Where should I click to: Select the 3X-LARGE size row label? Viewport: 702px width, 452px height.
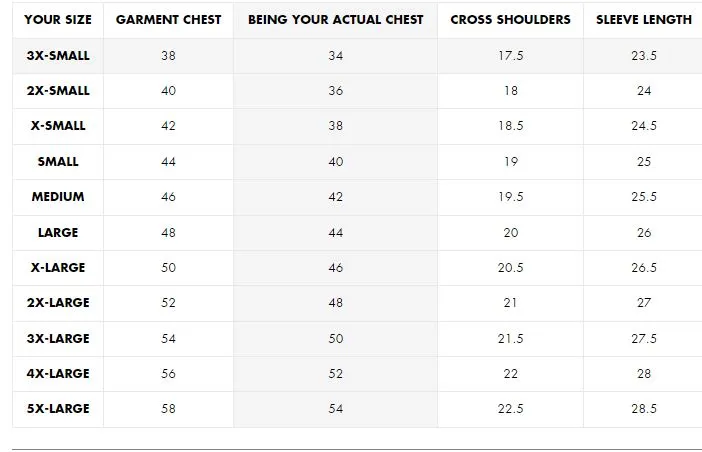tap(58, 338)
